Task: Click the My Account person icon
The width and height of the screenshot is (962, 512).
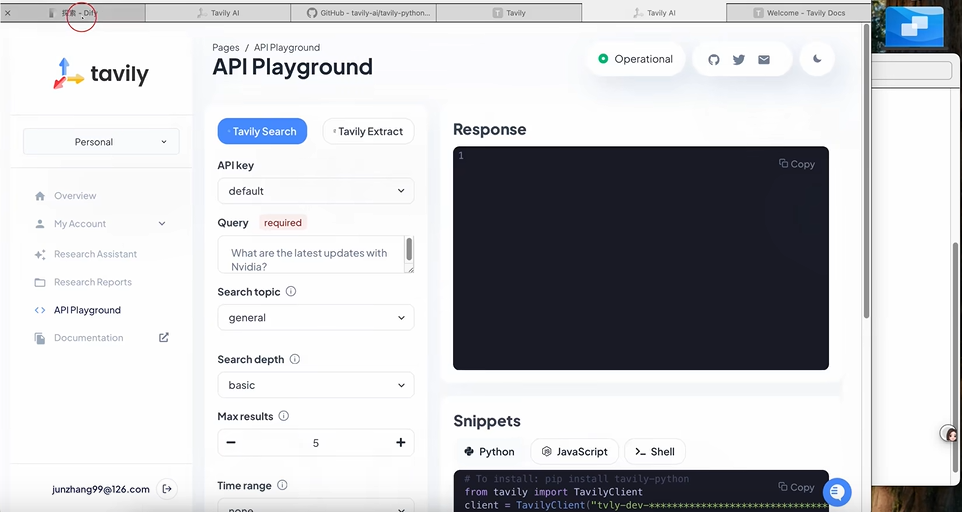Action: [40, 224]
